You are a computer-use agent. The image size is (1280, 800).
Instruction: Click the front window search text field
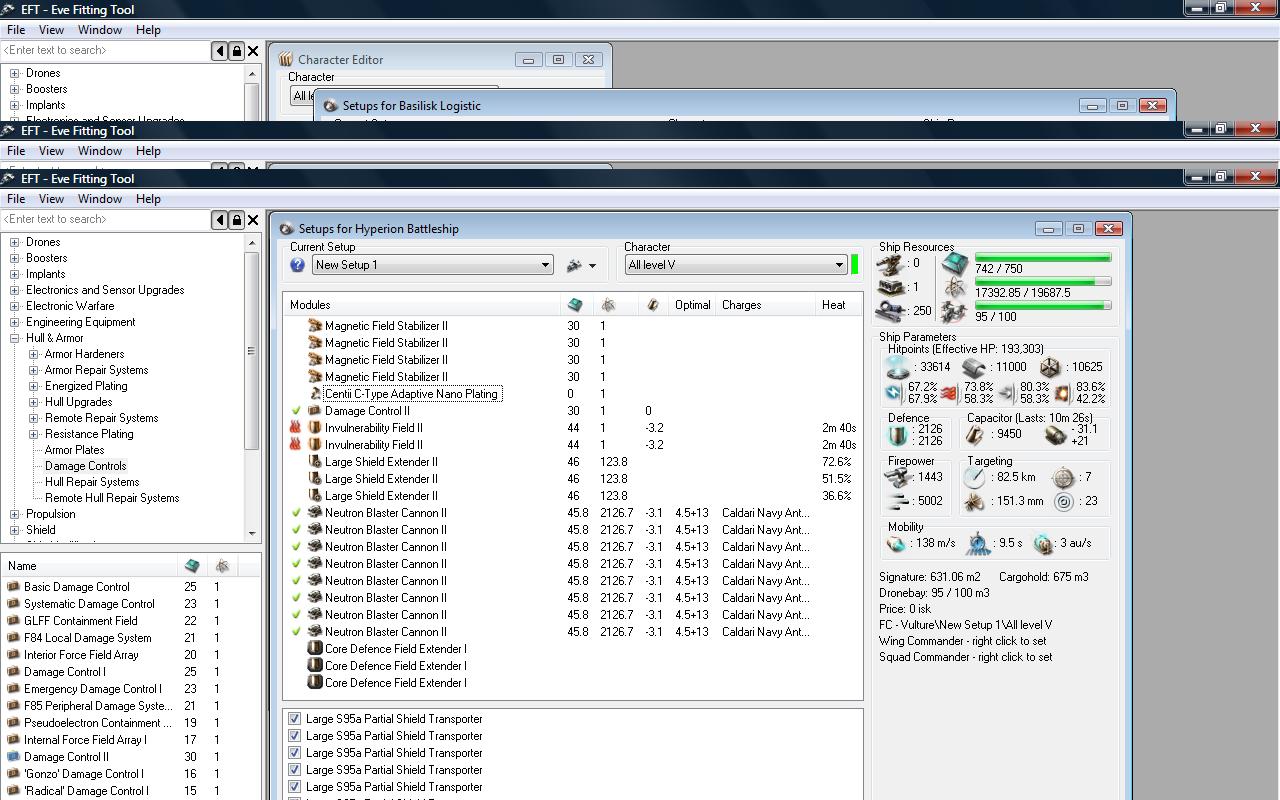(x=106, y=219)
